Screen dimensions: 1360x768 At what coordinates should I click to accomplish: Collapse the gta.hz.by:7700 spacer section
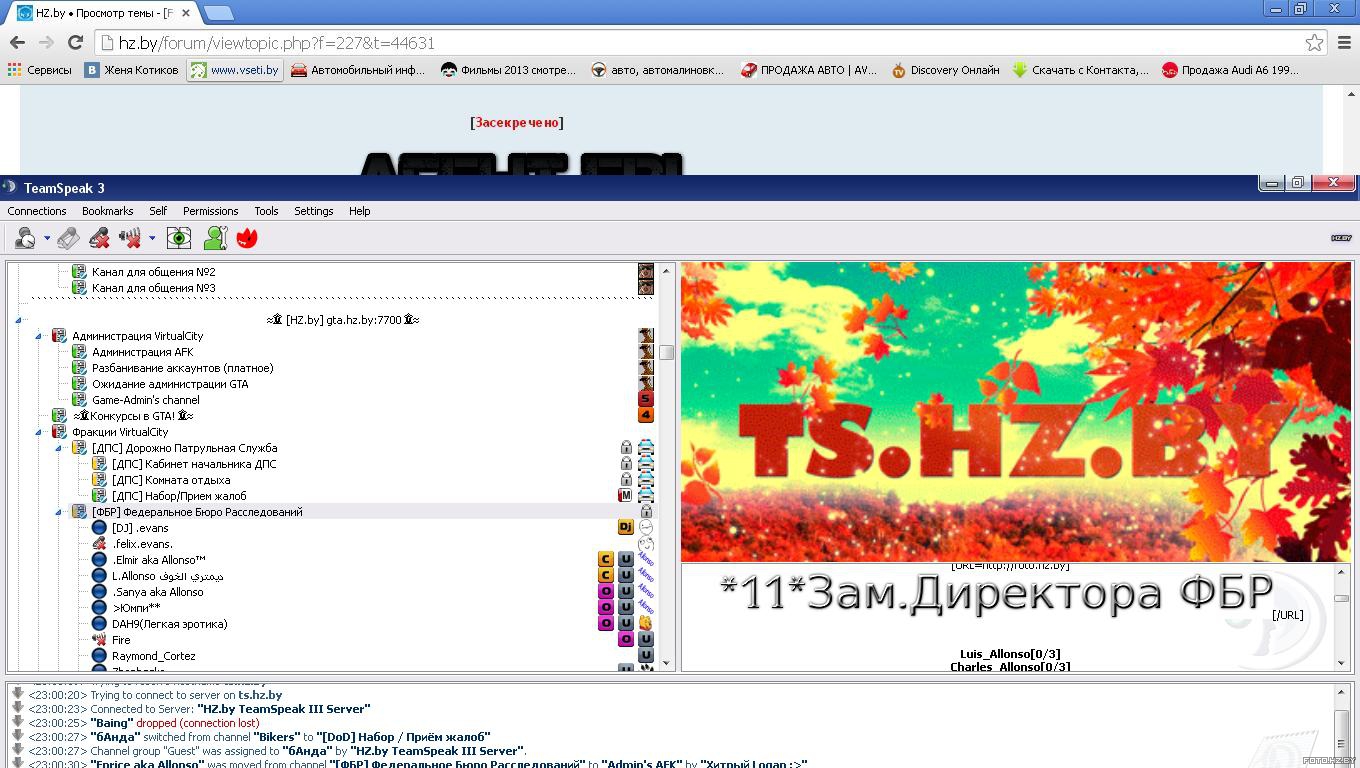(x=19, y=320)
